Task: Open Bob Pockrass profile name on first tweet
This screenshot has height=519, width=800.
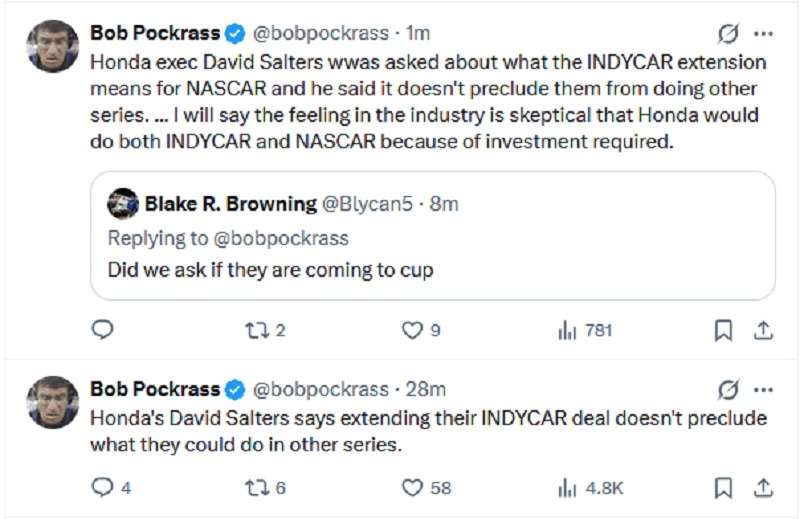Action: click(x=155, y=34)
